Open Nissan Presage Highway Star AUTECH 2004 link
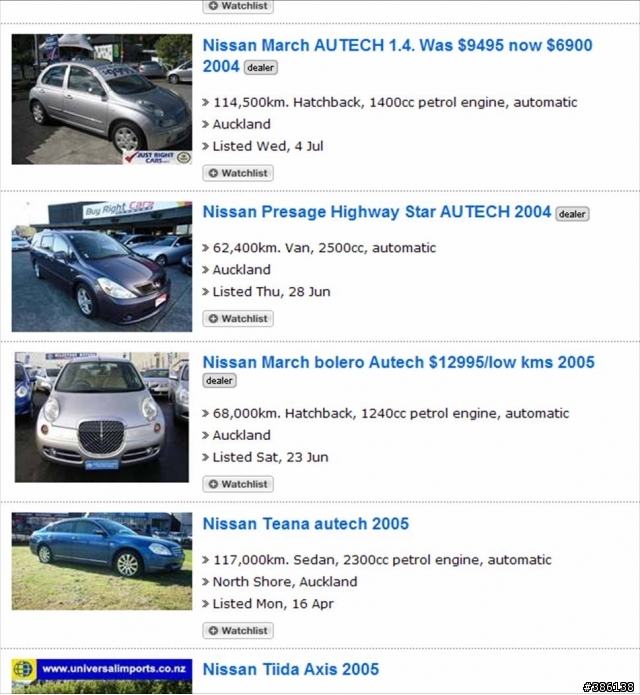This screenshot has width=640, height=695. coord(377,212)
